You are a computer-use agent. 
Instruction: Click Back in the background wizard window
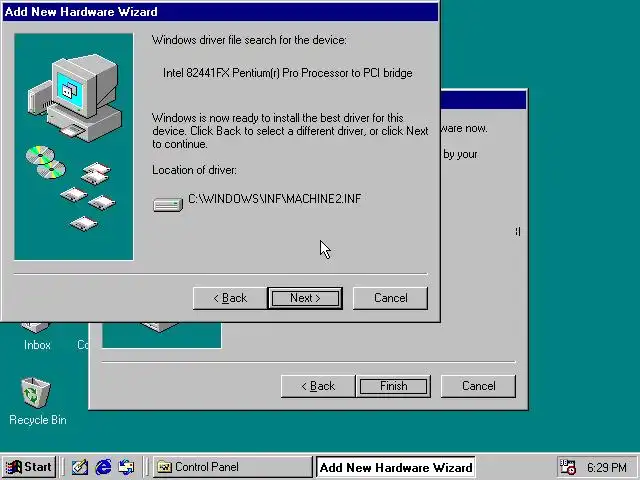click(x=318, y=386)
